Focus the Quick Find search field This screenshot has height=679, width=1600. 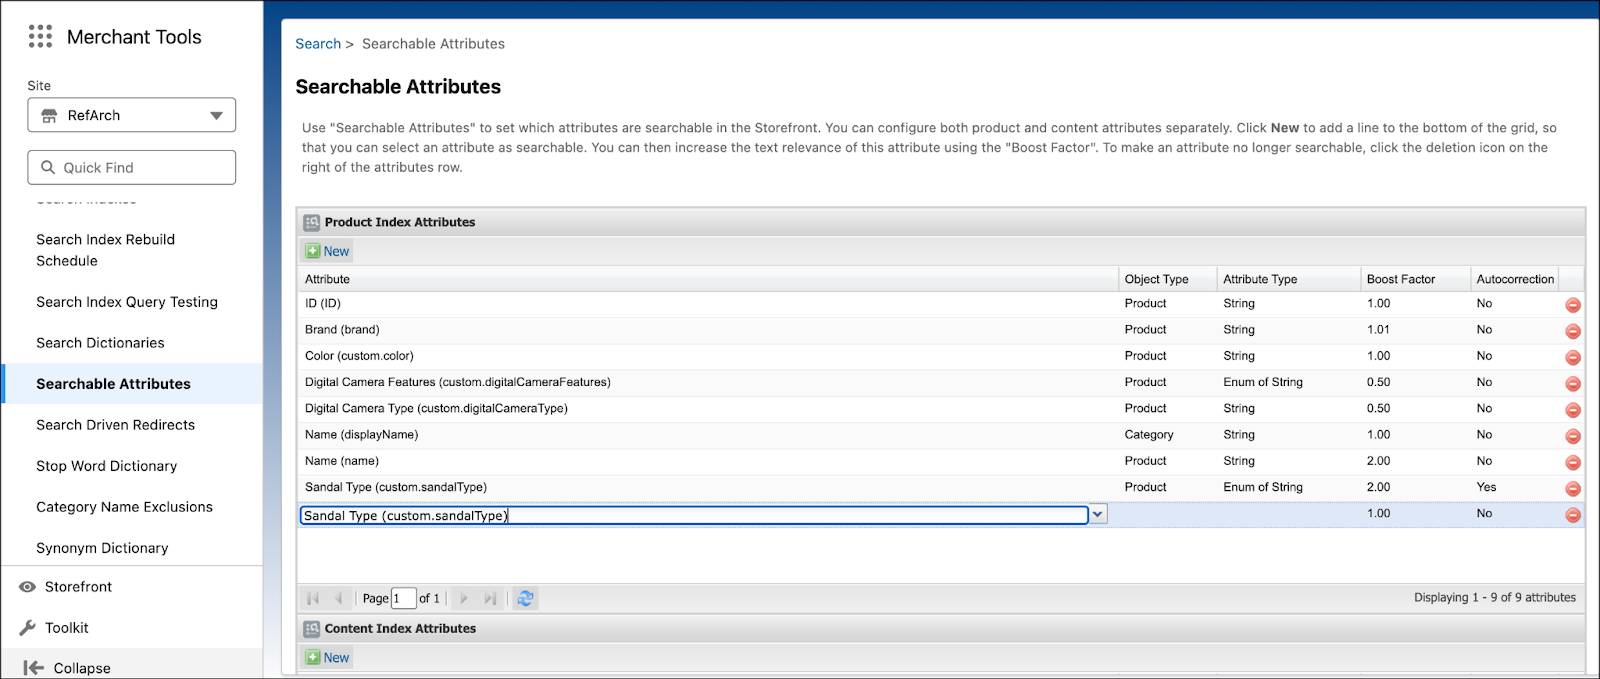pos(132,167)
